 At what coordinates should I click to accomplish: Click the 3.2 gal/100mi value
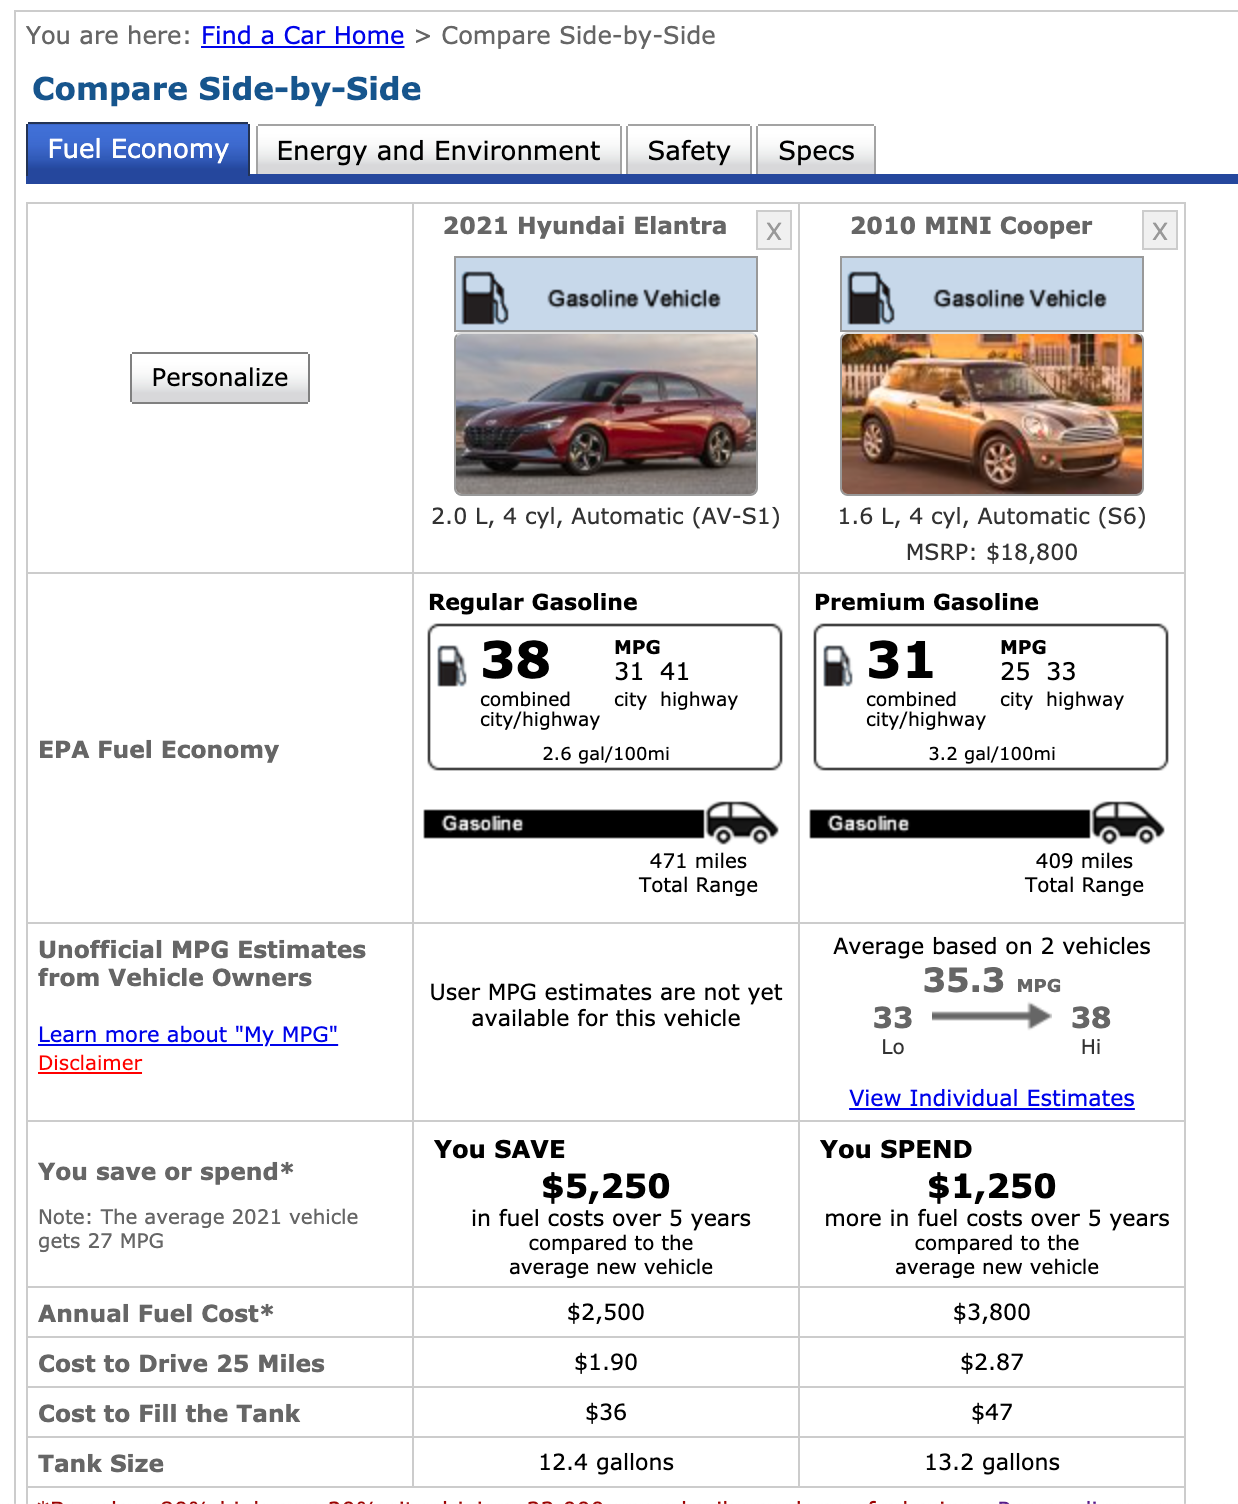992,753
